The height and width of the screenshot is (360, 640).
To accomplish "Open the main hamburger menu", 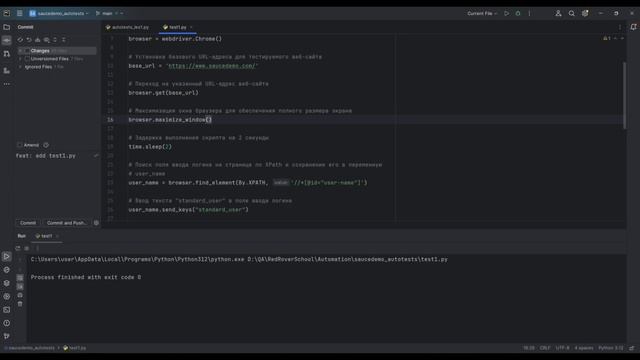I will tap(20, 13).
